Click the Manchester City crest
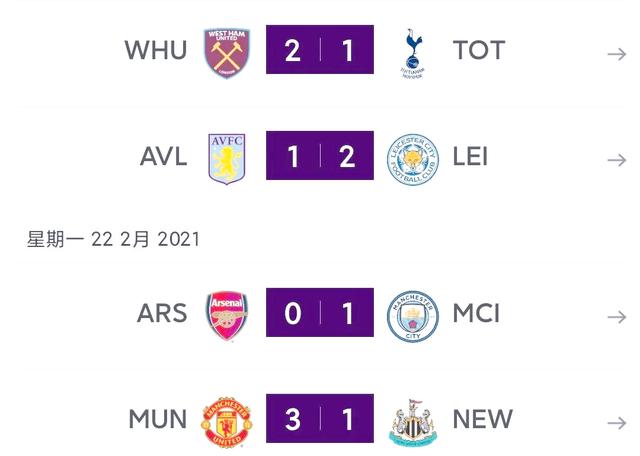Screen dimensions: 640x456 [412, 314]
